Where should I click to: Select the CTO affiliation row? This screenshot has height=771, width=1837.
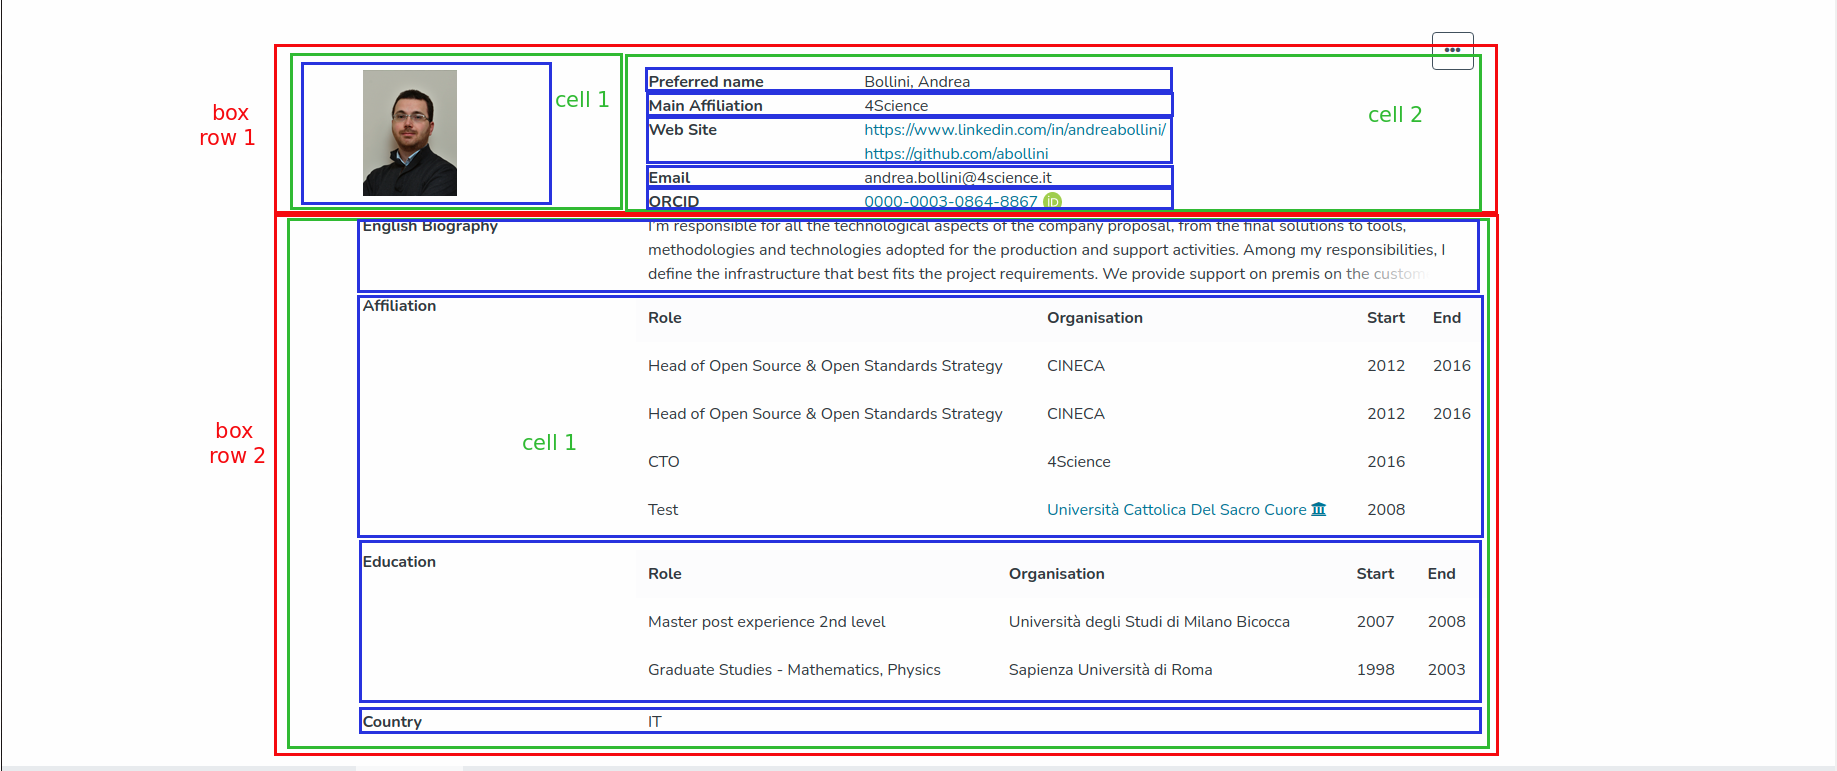pos(664,462)
